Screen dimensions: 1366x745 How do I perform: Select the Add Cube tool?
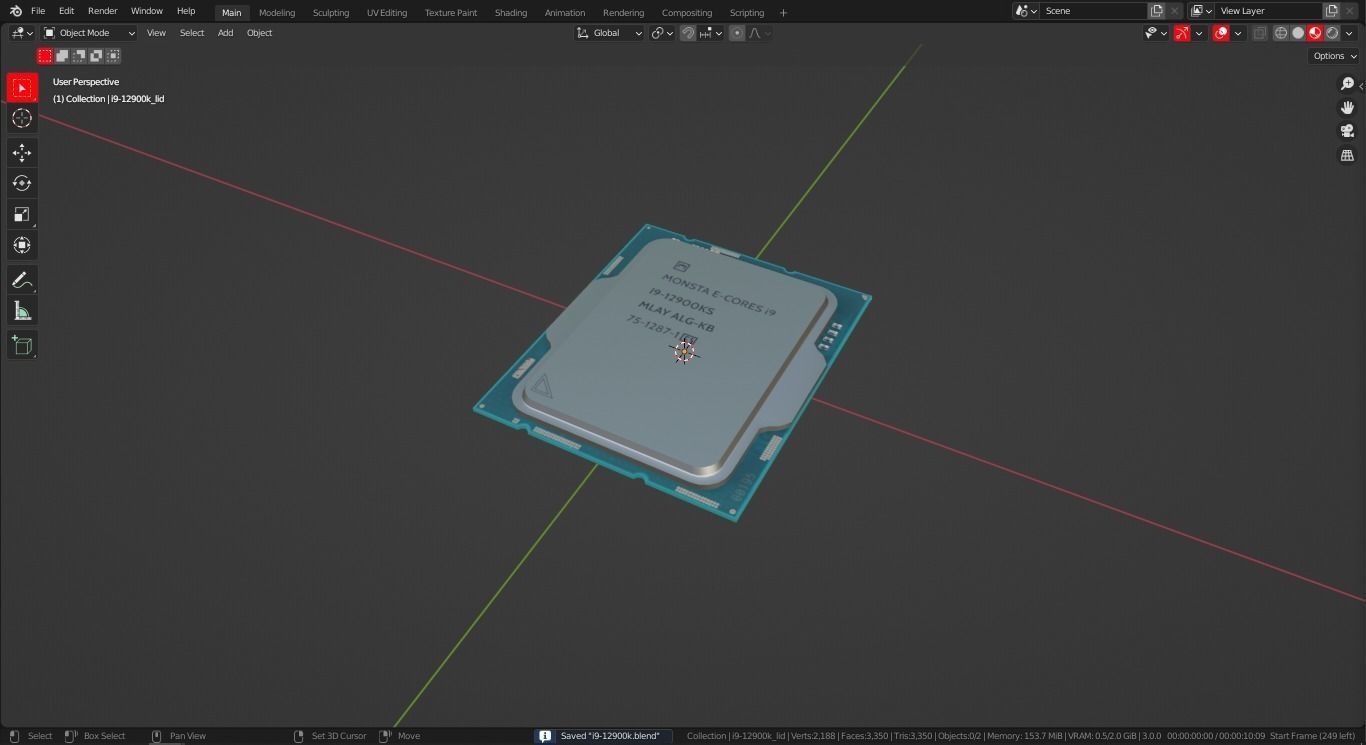tap(22, 345)
